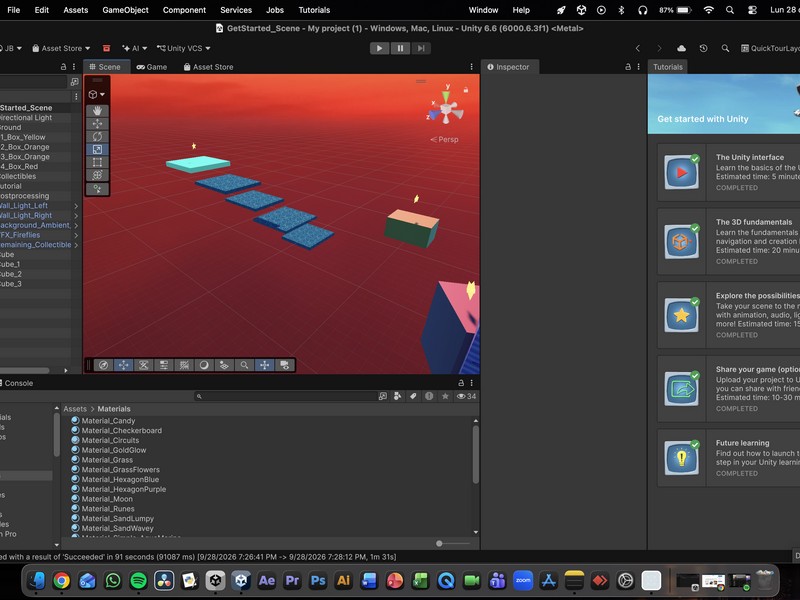Open The Unity interface tutorial
Image resolution: width=800 pixels, height=600 pixels.
tap(729, 172)
